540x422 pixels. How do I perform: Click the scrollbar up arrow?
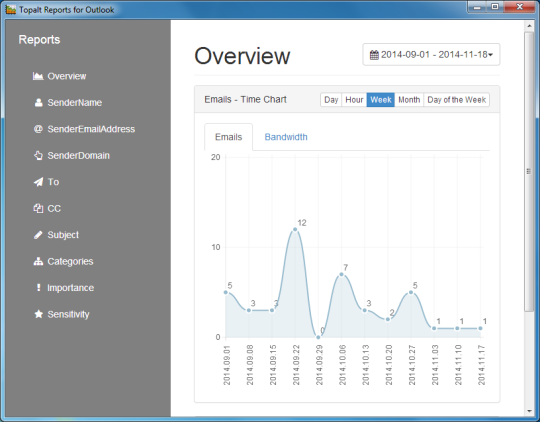pyautogui.click(x=529, y=26)
